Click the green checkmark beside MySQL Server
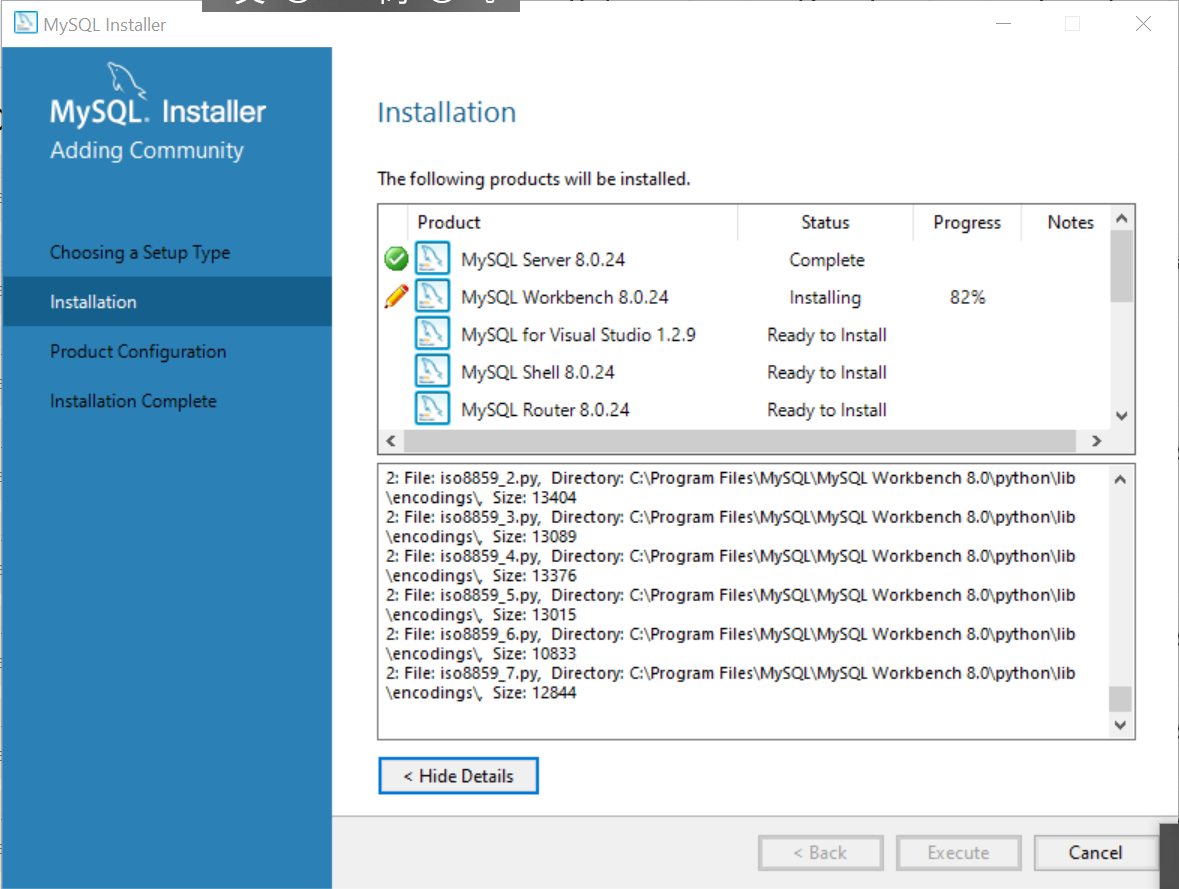 396,259
